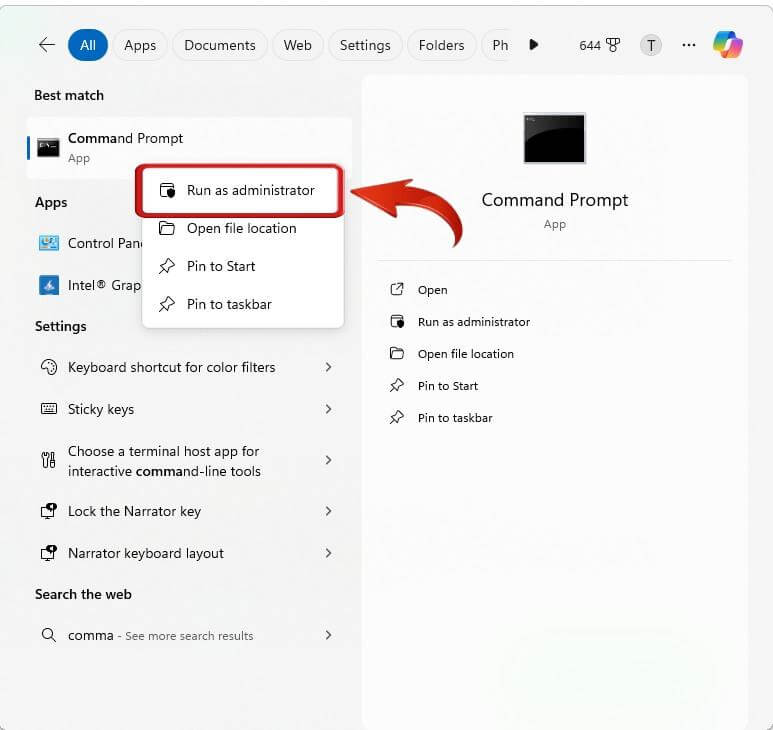This screenshot has width=773, height=730.
Task: Open the T user account avatar
Action: (651, 45)
